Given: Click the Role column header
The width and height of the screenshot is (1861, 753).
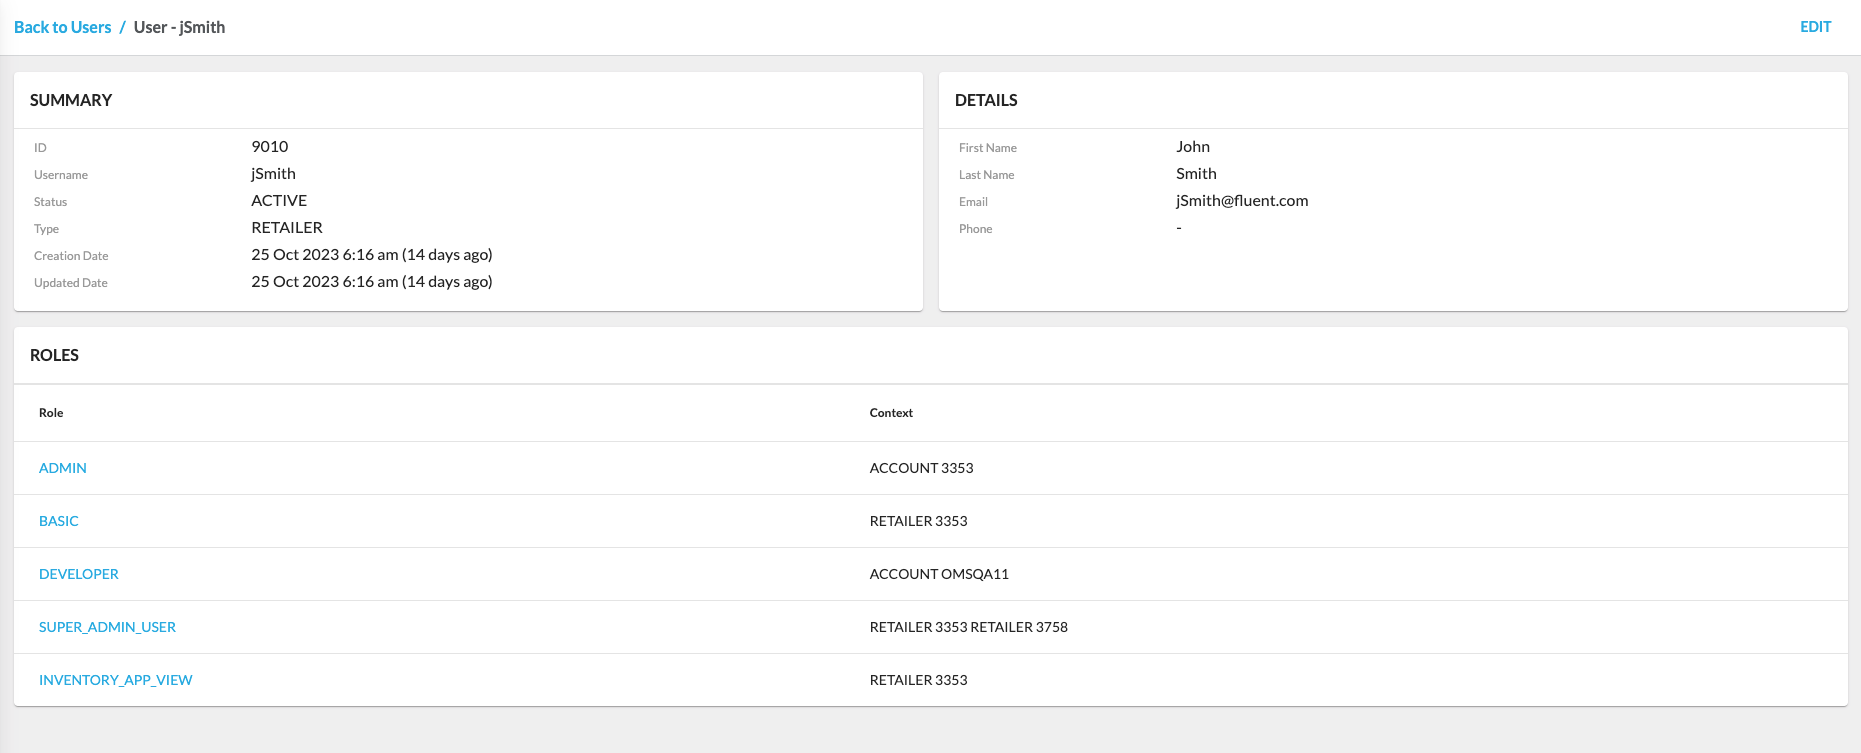Looking at the screenshot, I should pos(51,413).
